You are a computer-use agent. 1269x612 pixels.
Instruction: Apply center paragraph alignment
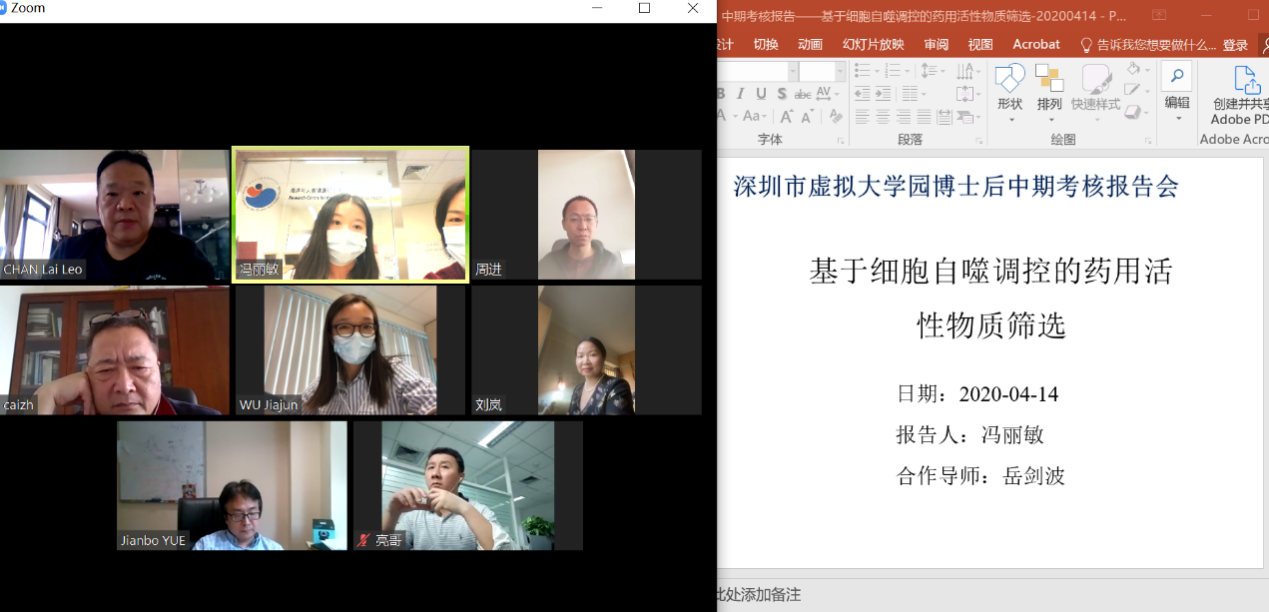(882, 117)
